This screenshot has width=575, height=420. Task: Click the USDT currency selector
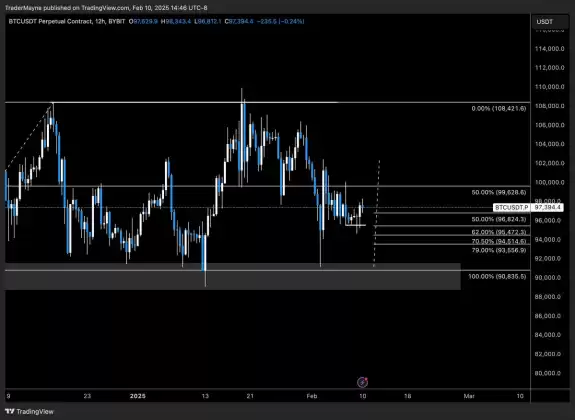(549, 22)
